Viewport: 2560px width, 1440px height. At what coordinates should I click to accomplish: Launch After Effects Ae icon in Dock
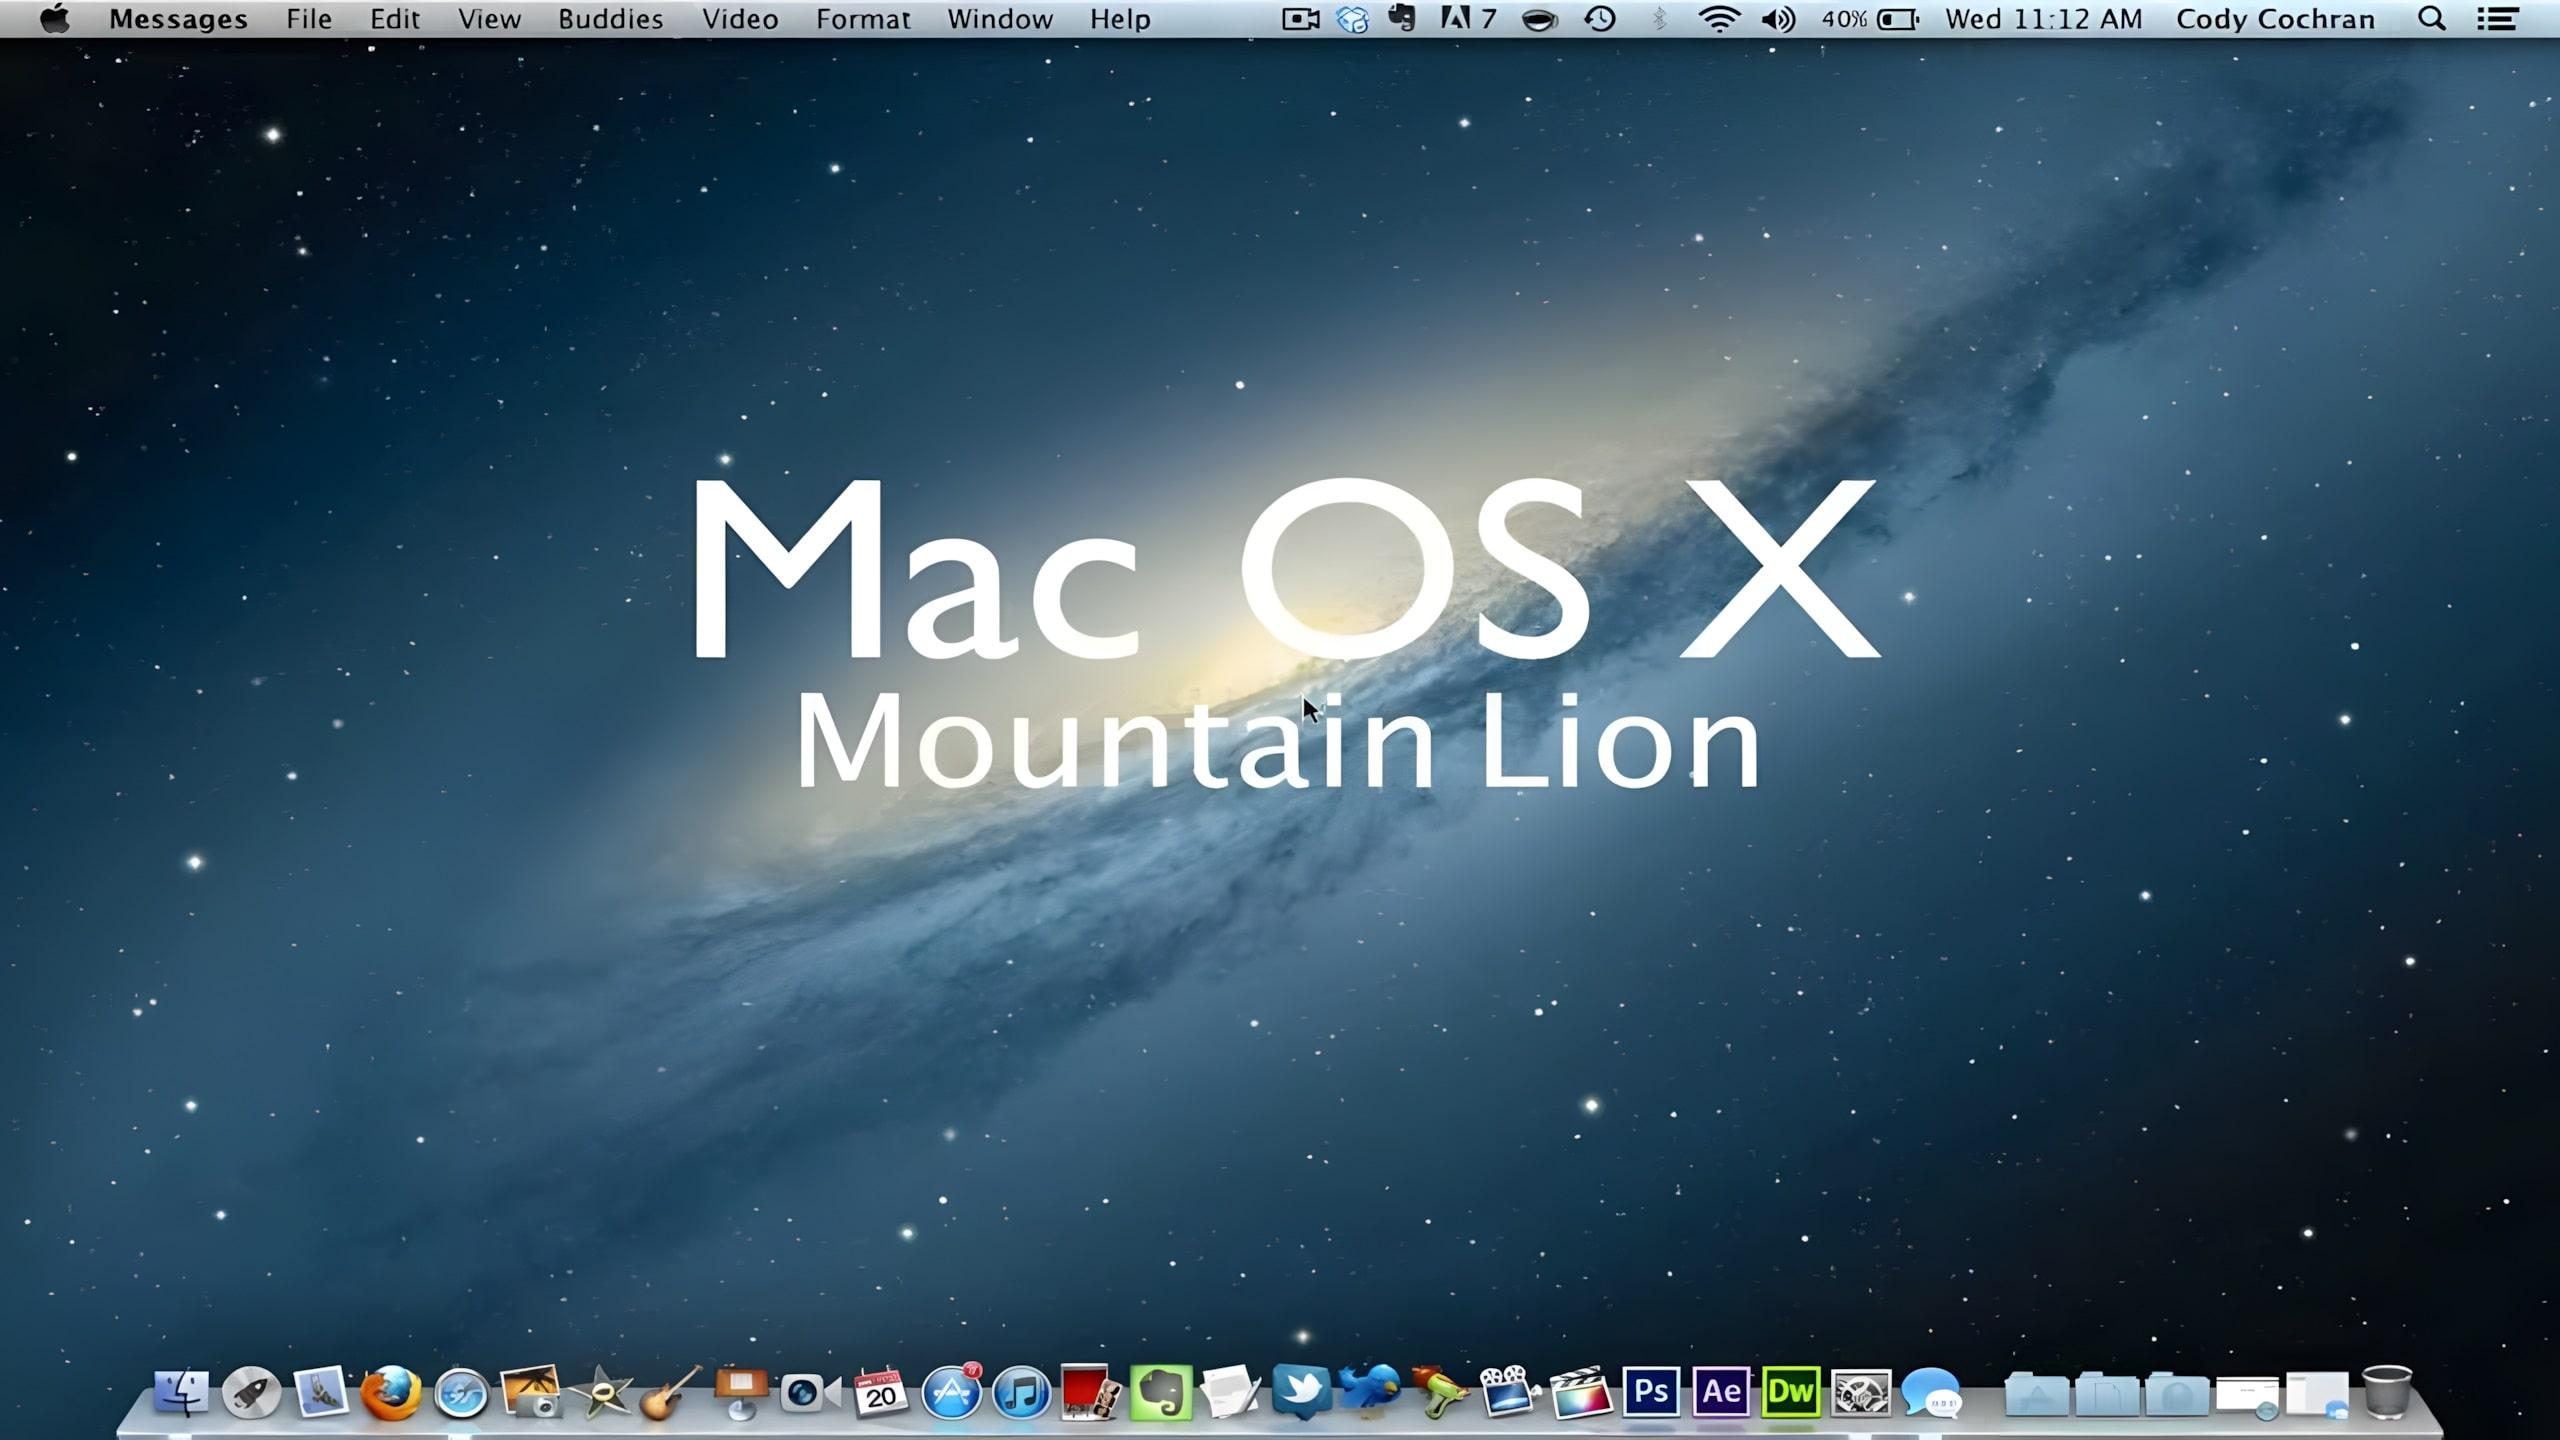click(1721, 1392)
